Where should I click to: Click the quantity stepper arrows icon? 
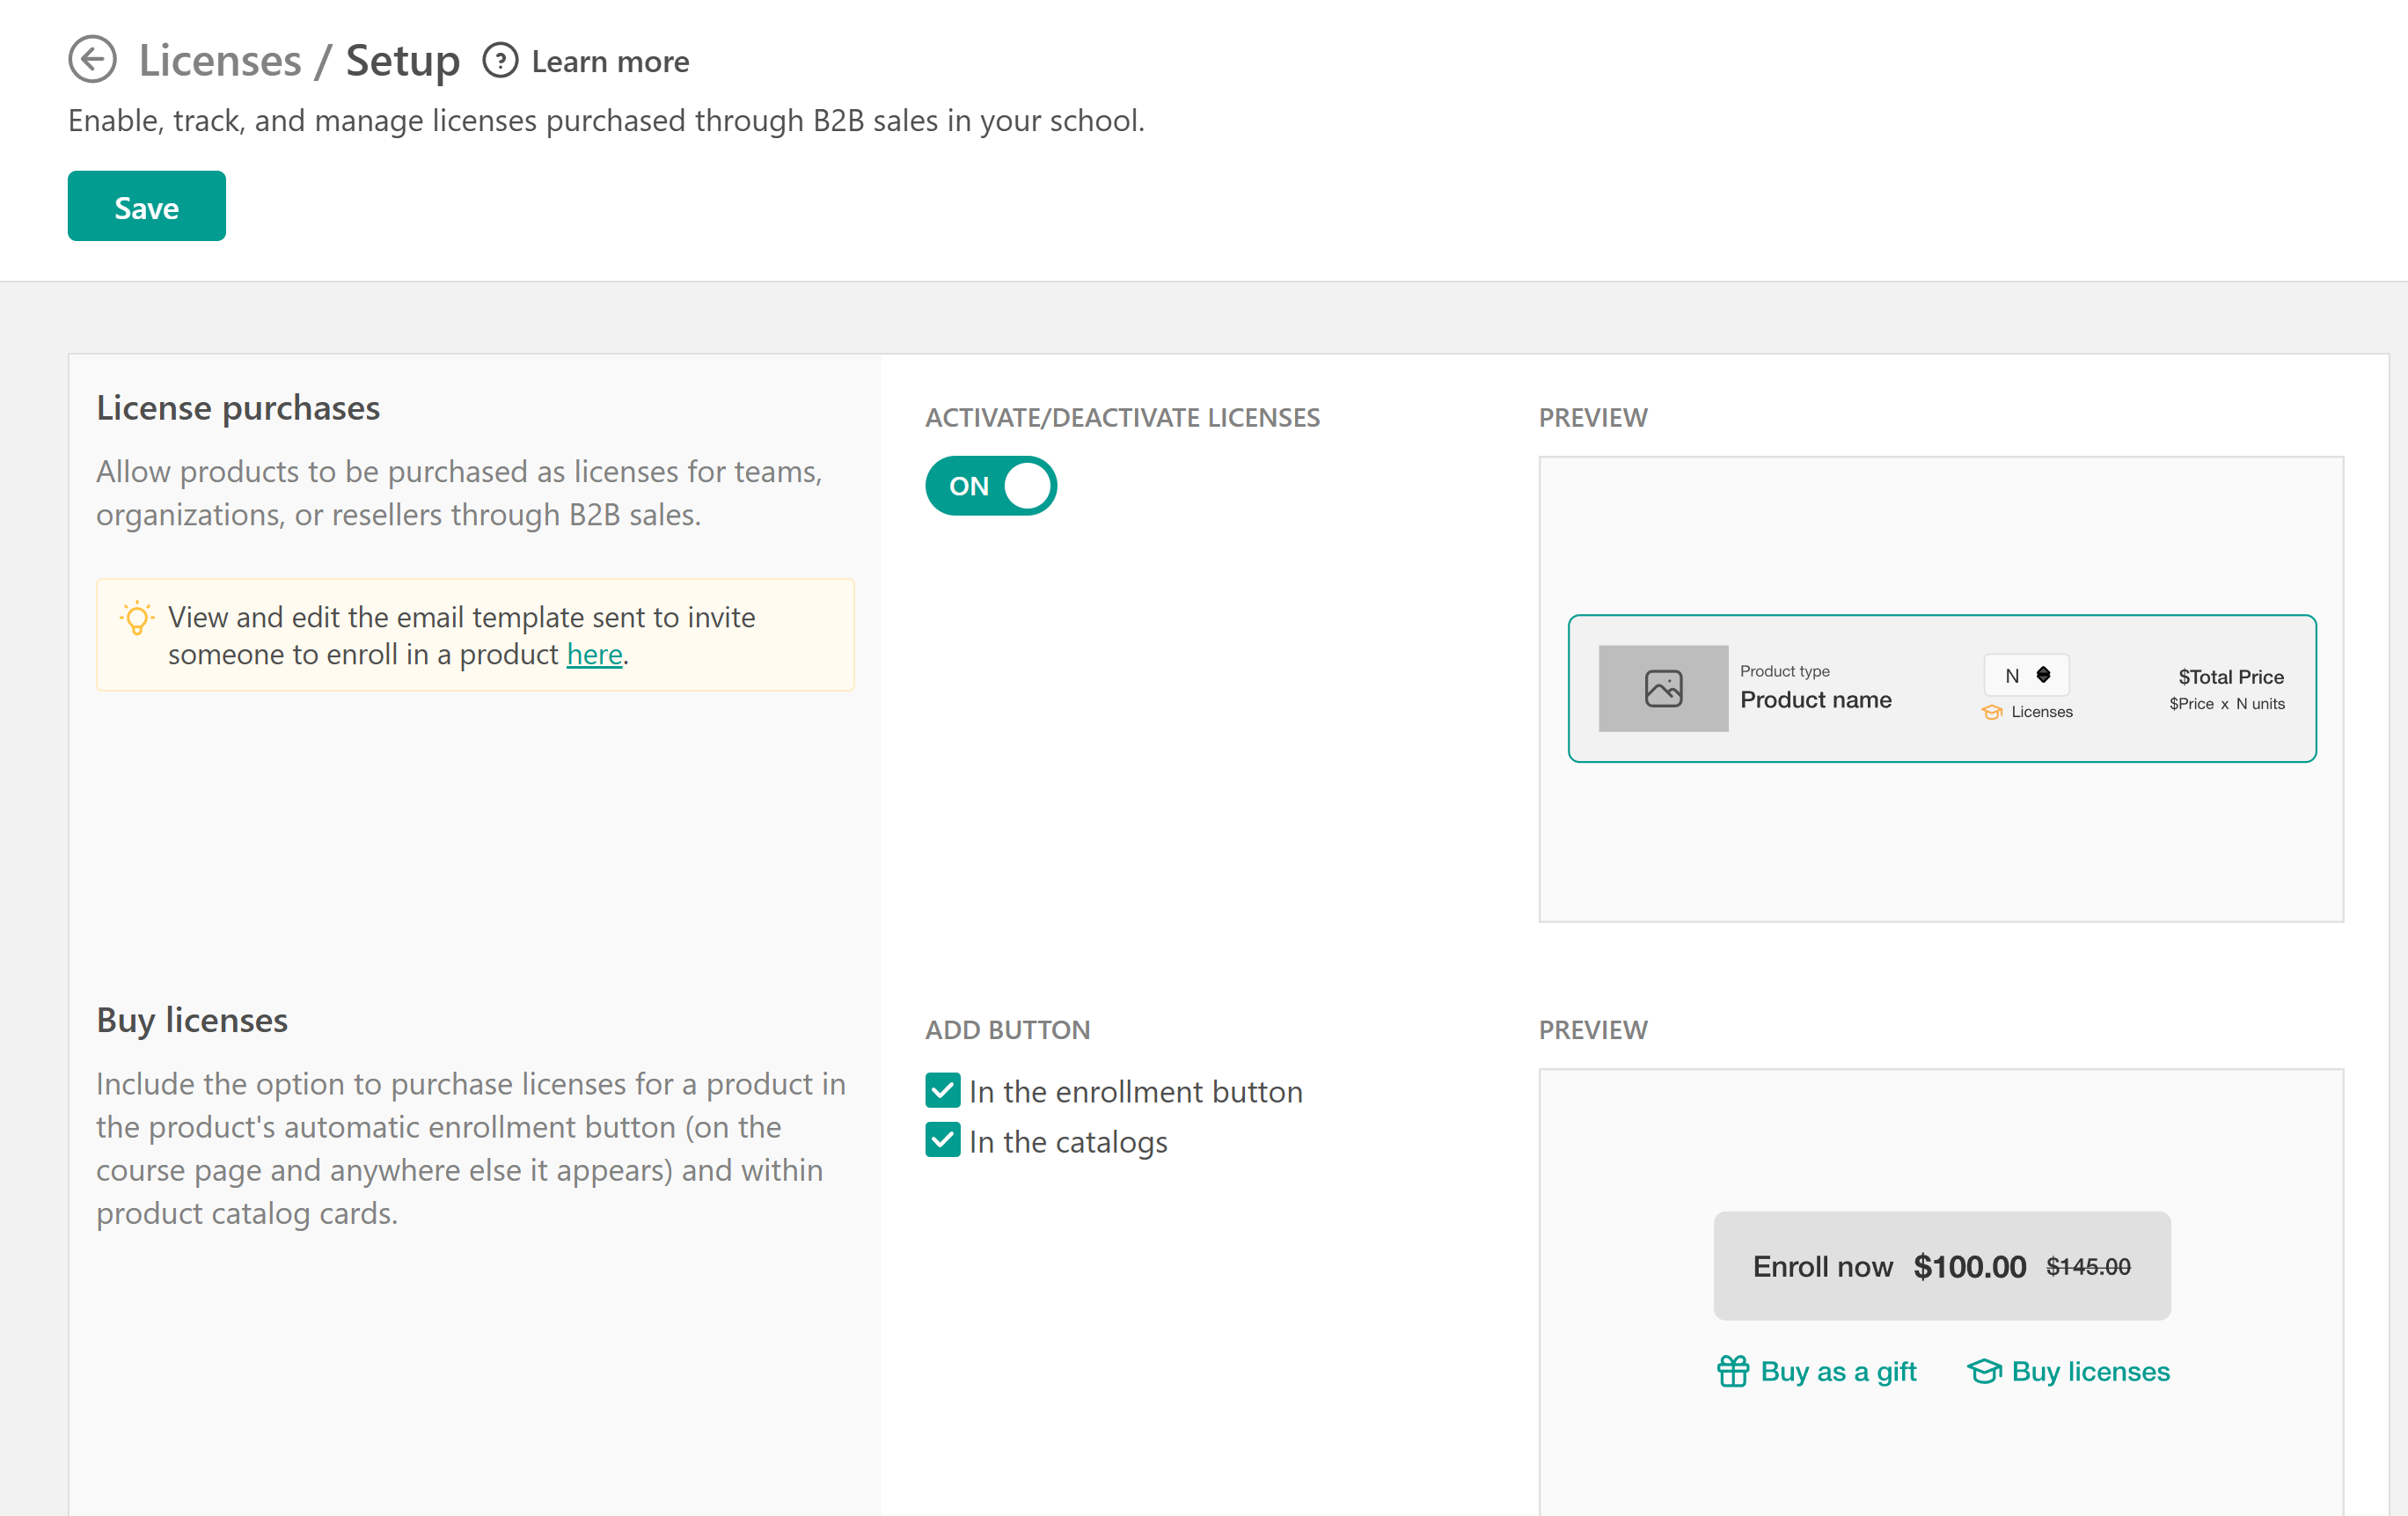click(2043, 675)
